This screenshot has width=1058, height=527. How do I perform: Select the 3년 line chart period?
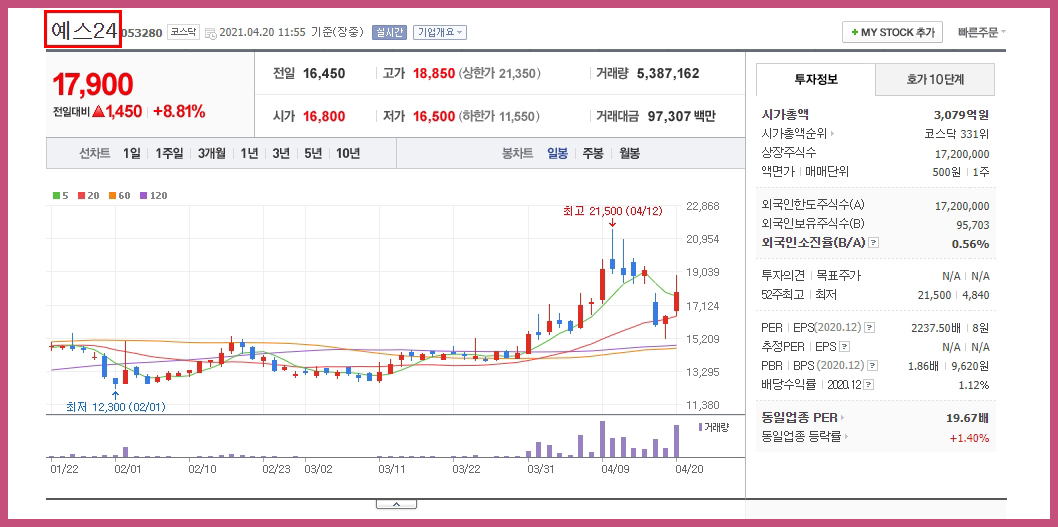pos(281,153)
